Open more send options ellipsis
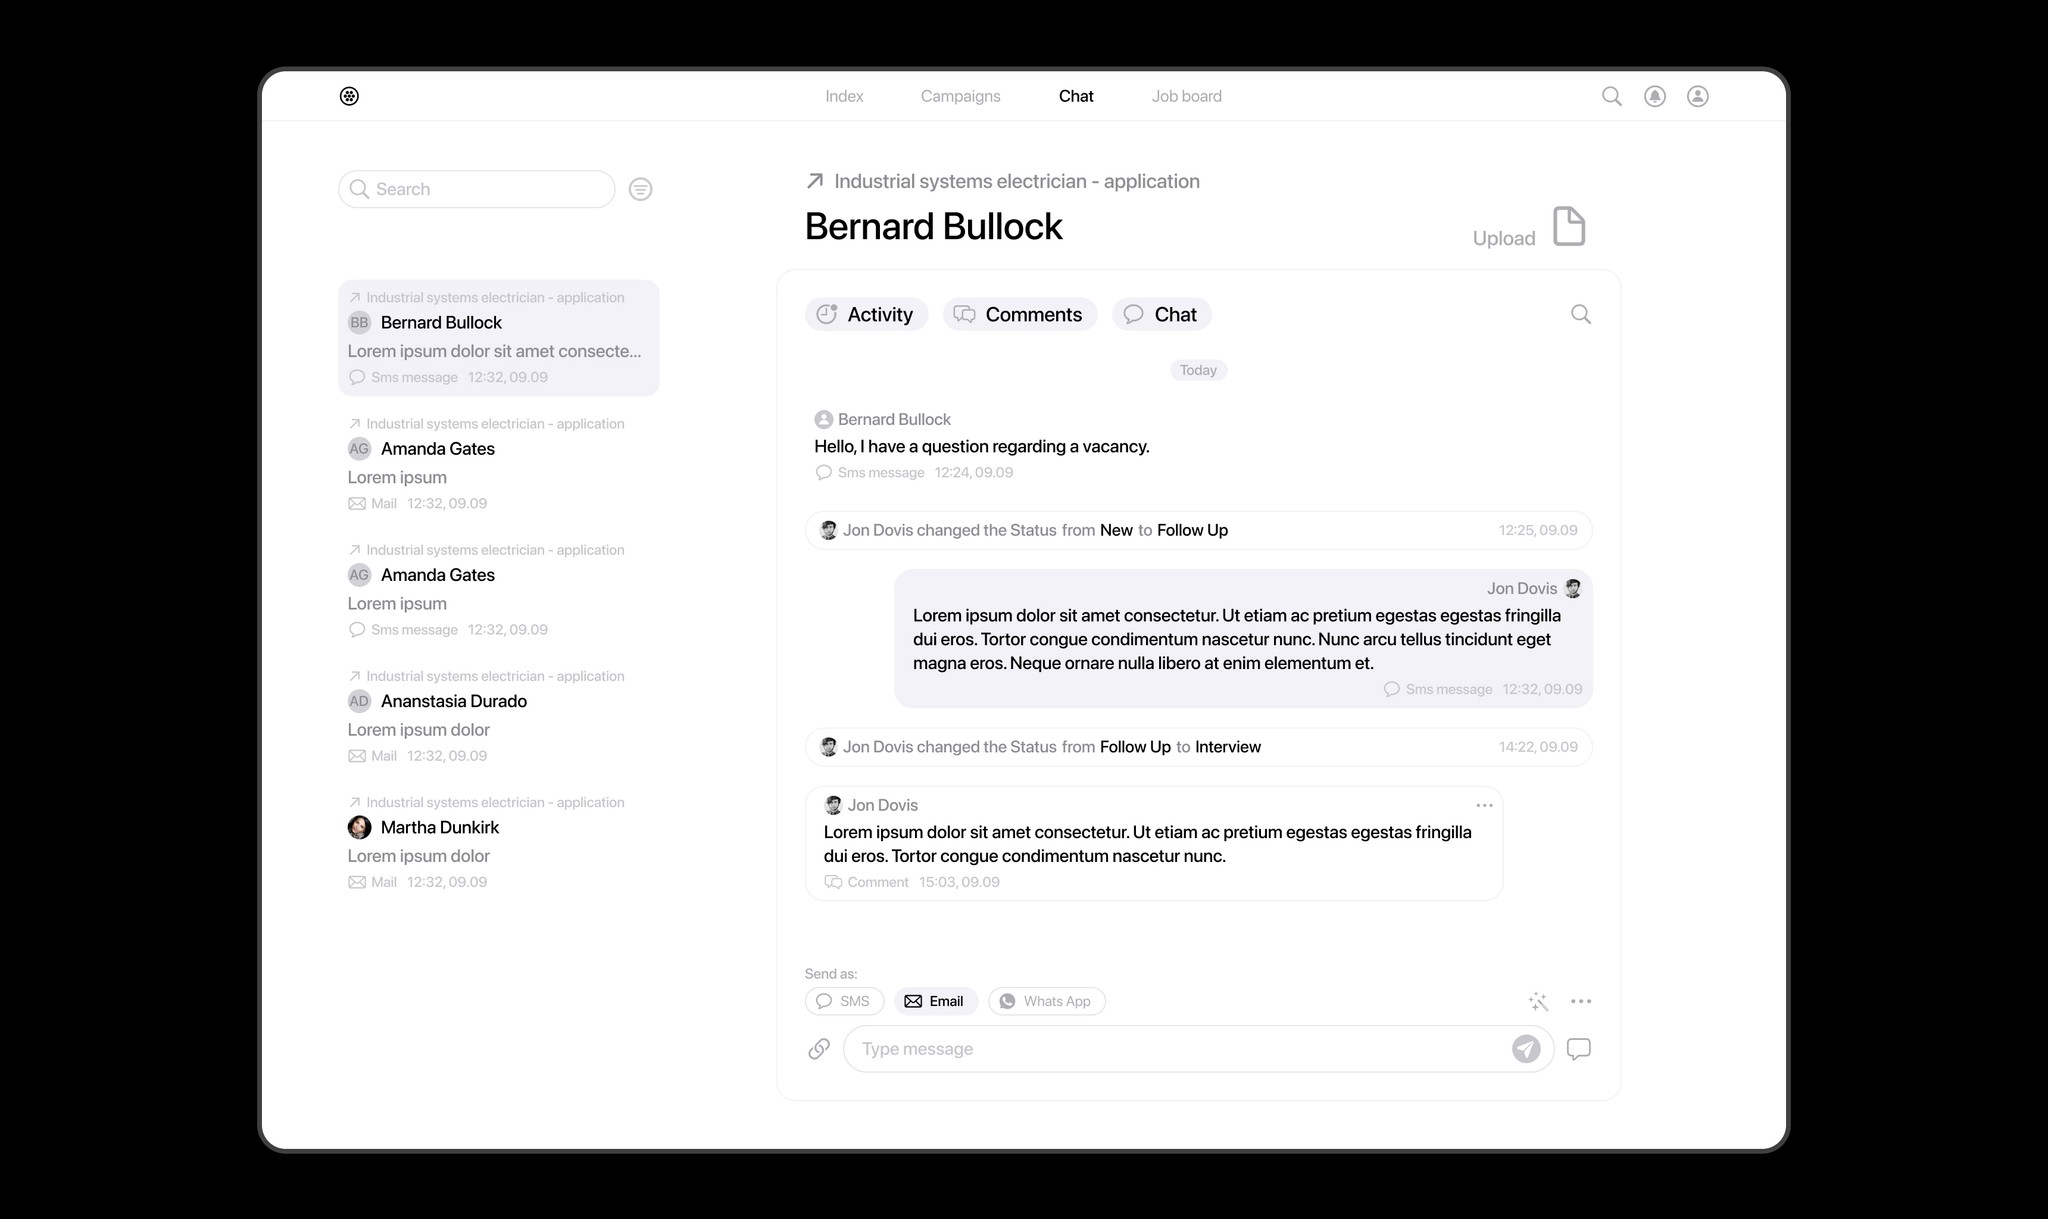The width and height of the screenshot is (2048, 1219). click(x=1580, y=1001)
